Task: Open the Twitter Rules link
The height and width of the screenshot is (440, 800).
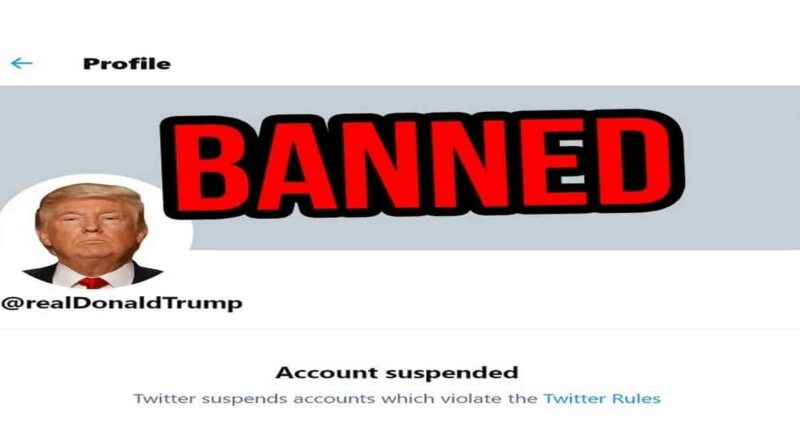Action: coord(602,399)
